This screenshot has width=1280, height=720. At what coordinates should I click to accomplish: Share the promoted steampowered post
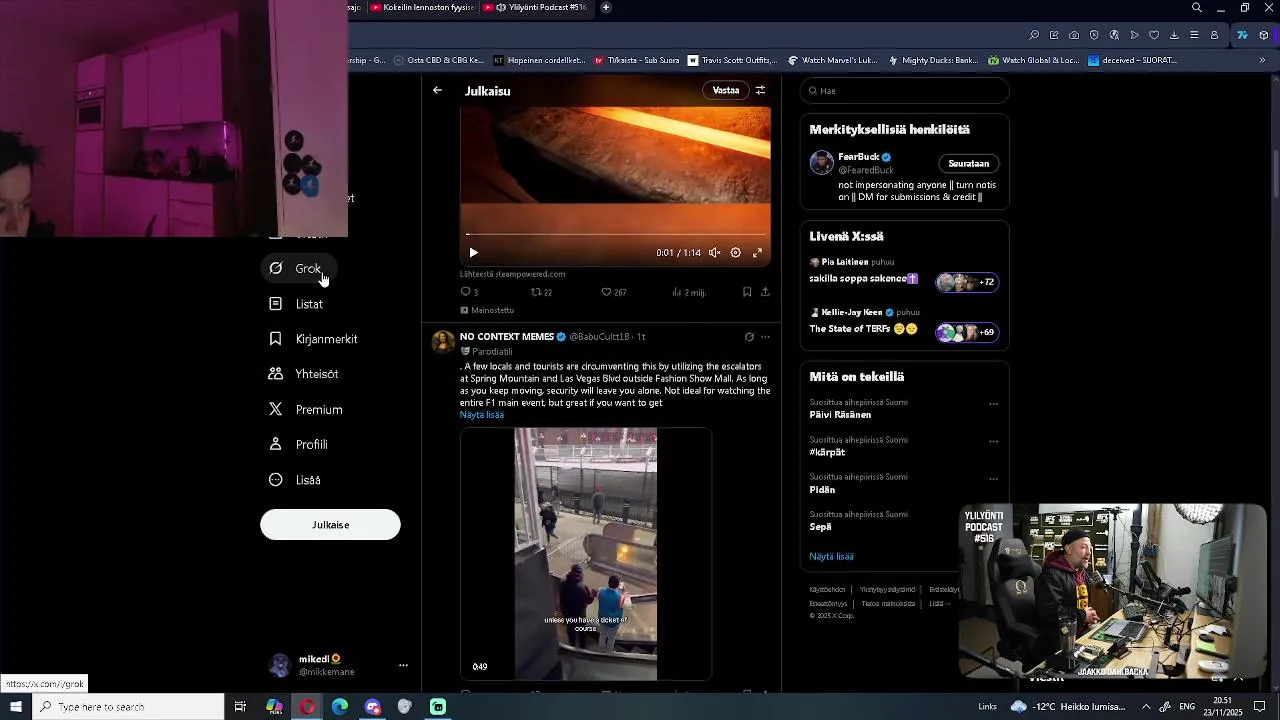click(765, 292)
